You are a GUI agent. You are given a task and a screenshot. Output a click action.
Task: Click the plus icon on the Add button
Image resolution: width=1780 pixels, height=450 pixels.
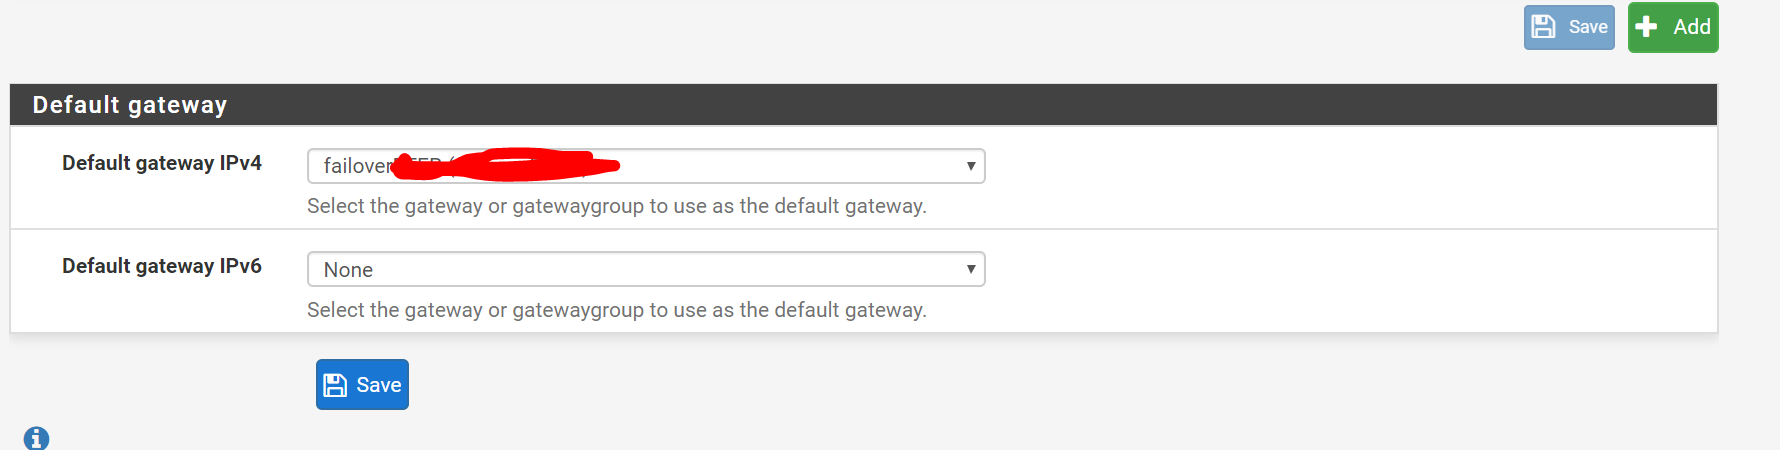click(x=1647, y=27)
